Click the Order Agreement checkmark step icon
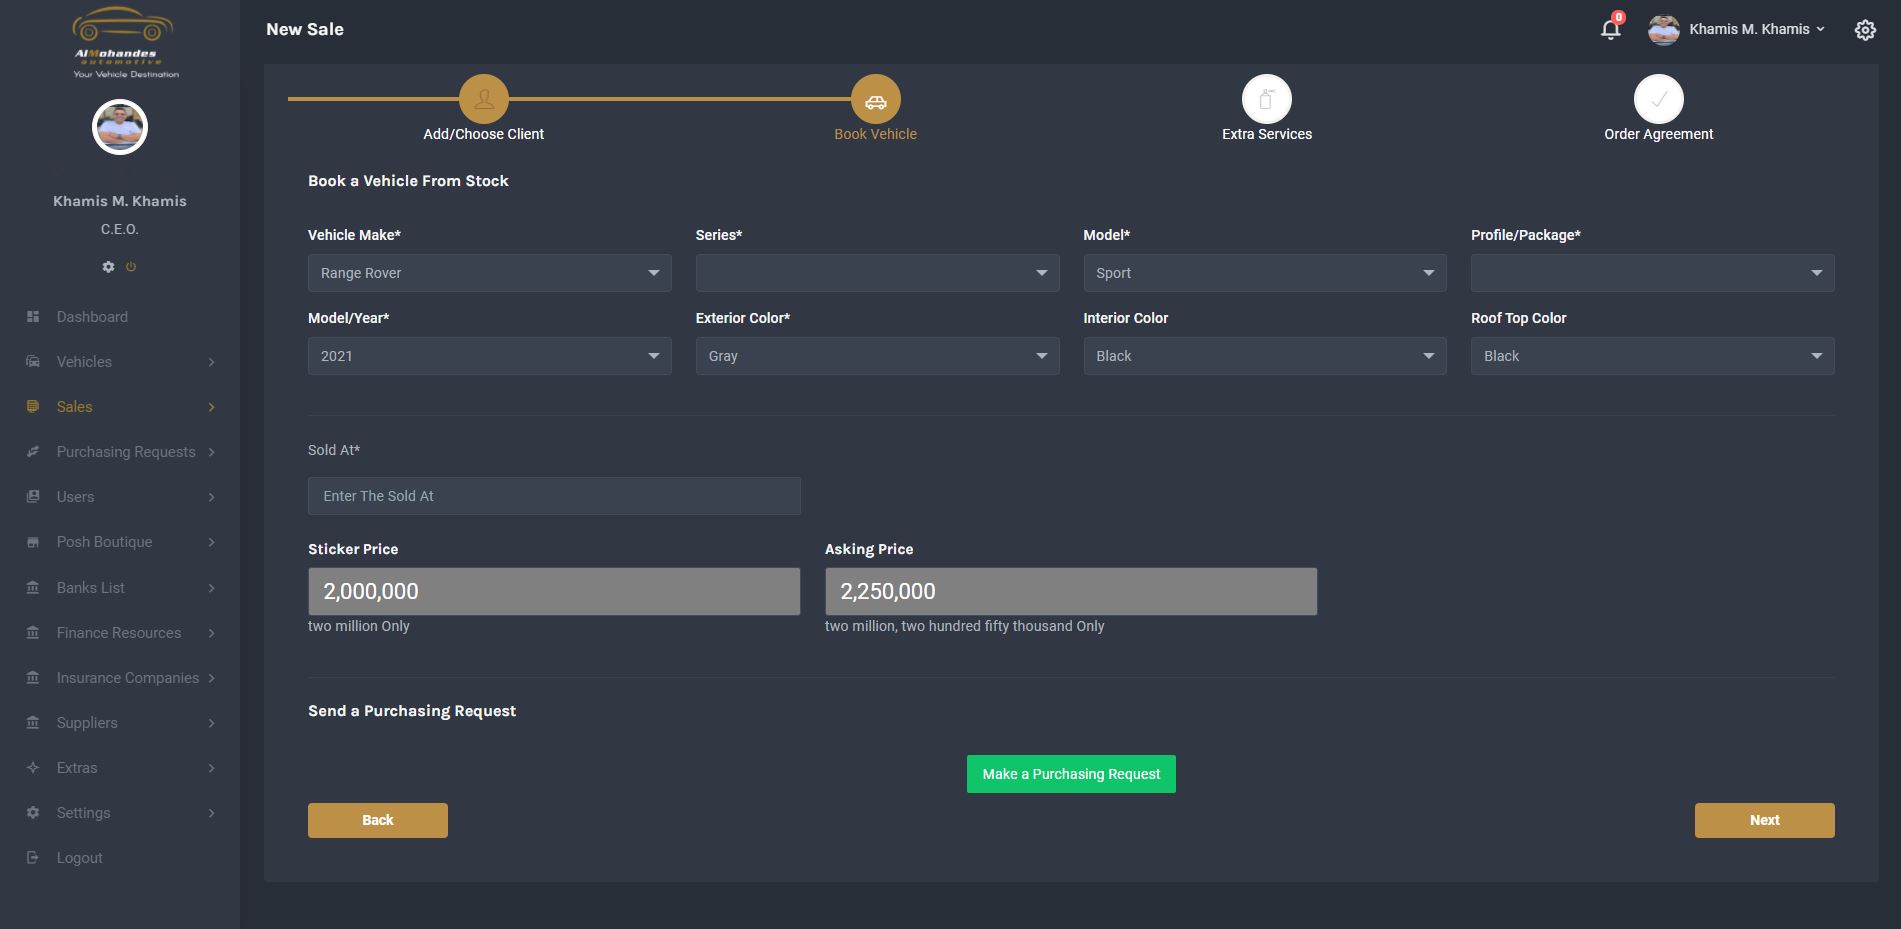Screen dimensions: 1901x929 pos(1659,99)
